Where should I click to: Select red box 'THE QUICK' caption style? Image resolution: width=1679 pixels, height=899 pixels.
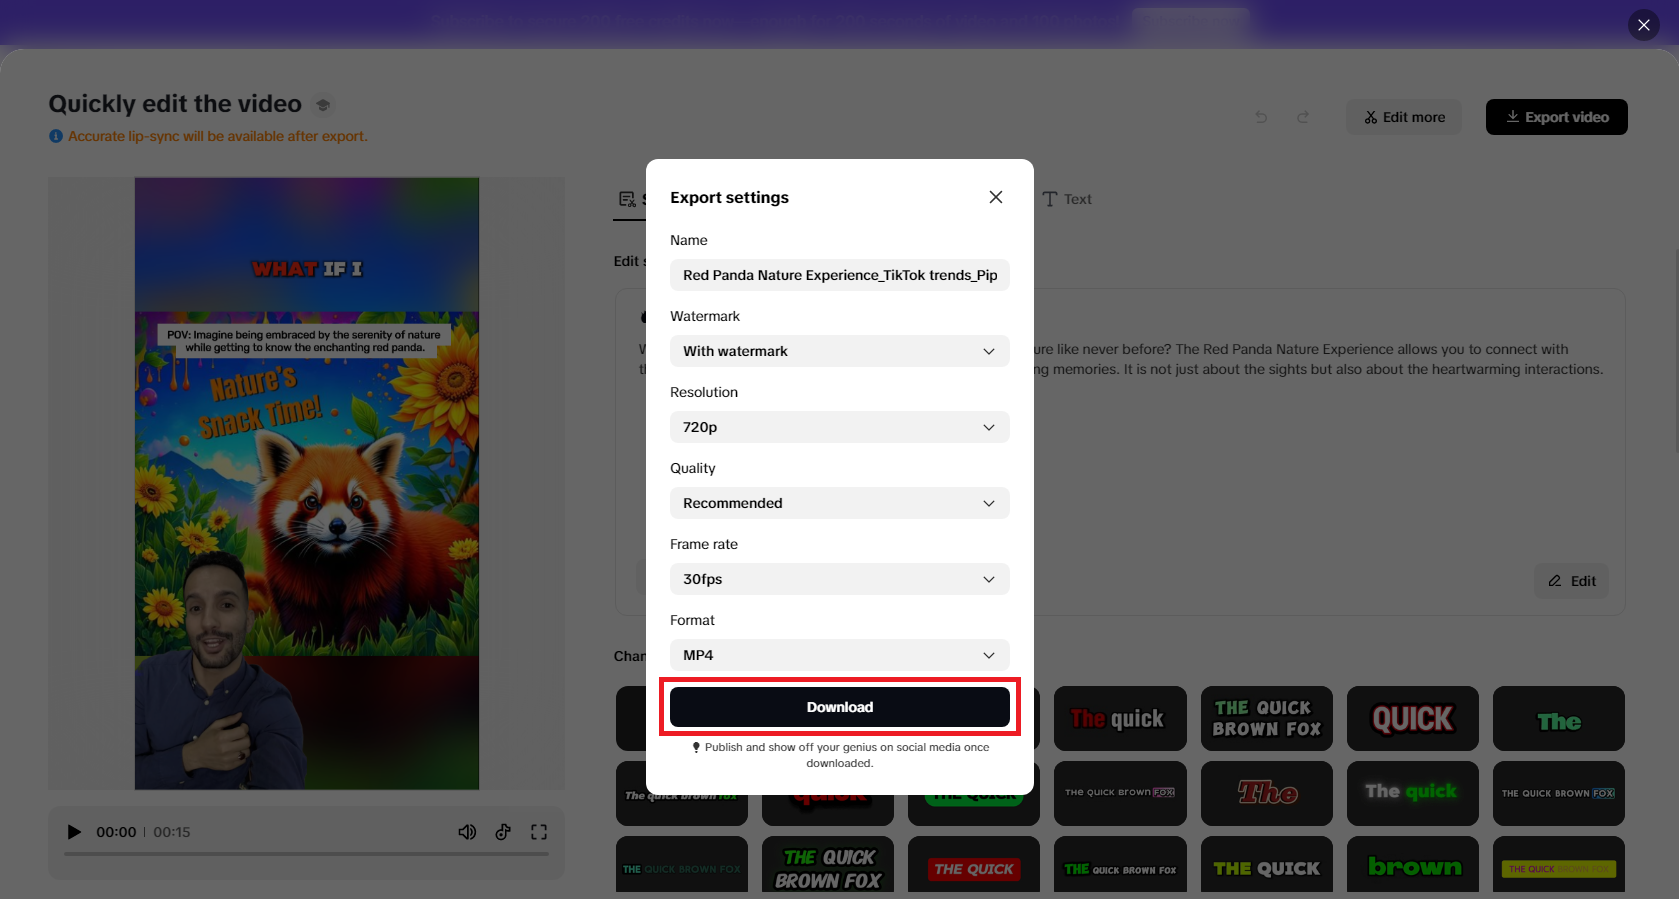[x=974, y=866]
